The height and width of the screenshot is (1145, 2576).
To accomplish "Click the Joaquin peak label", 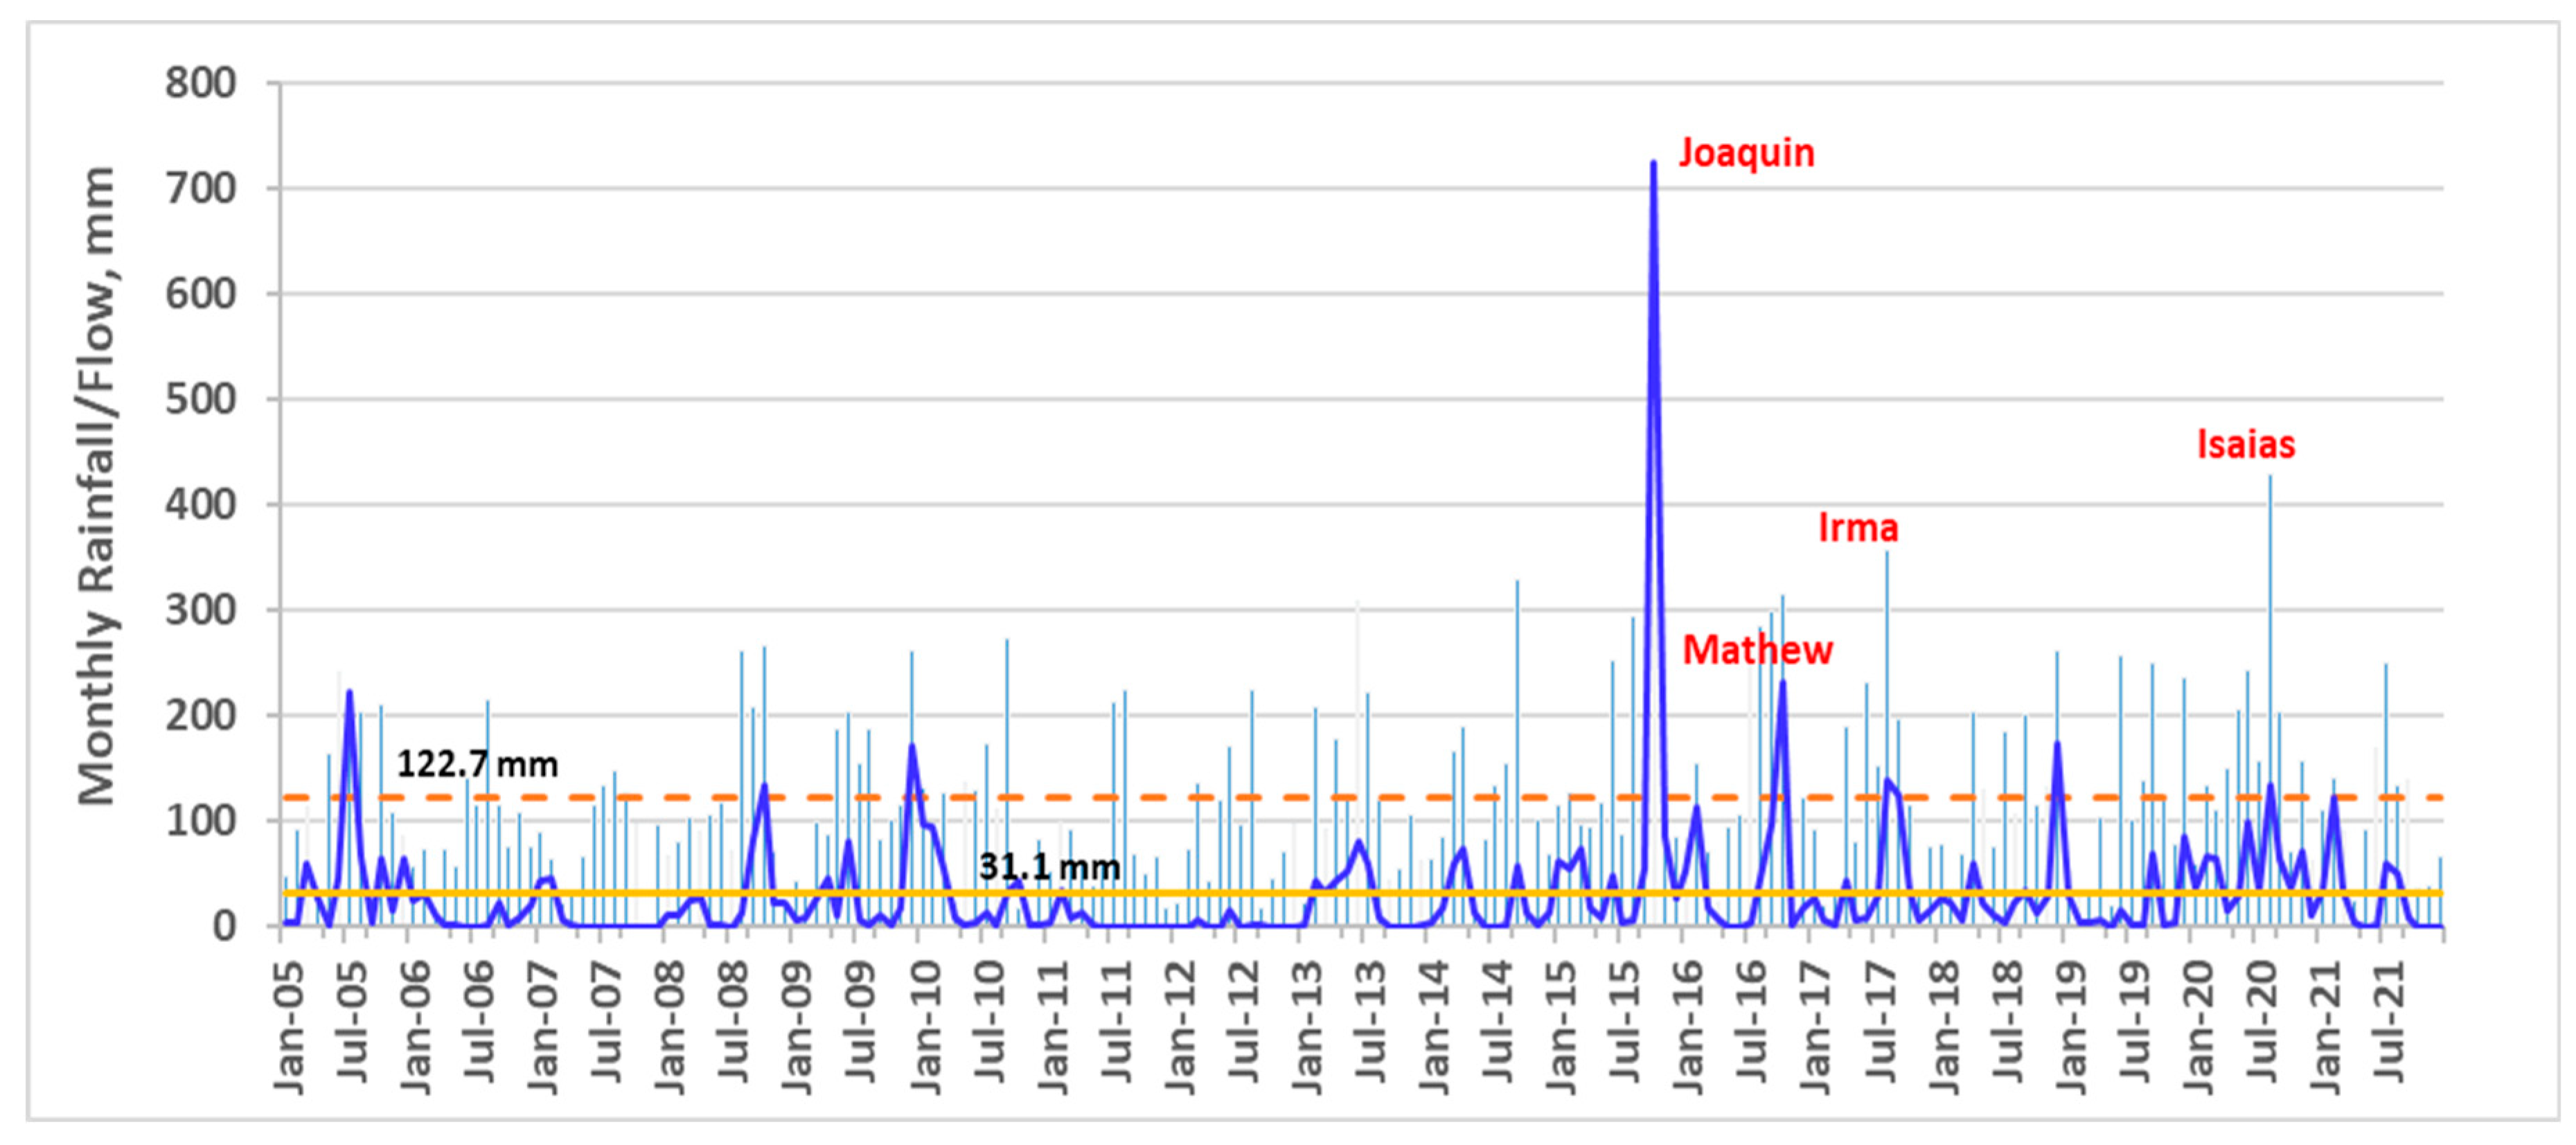I will 1746,153.
